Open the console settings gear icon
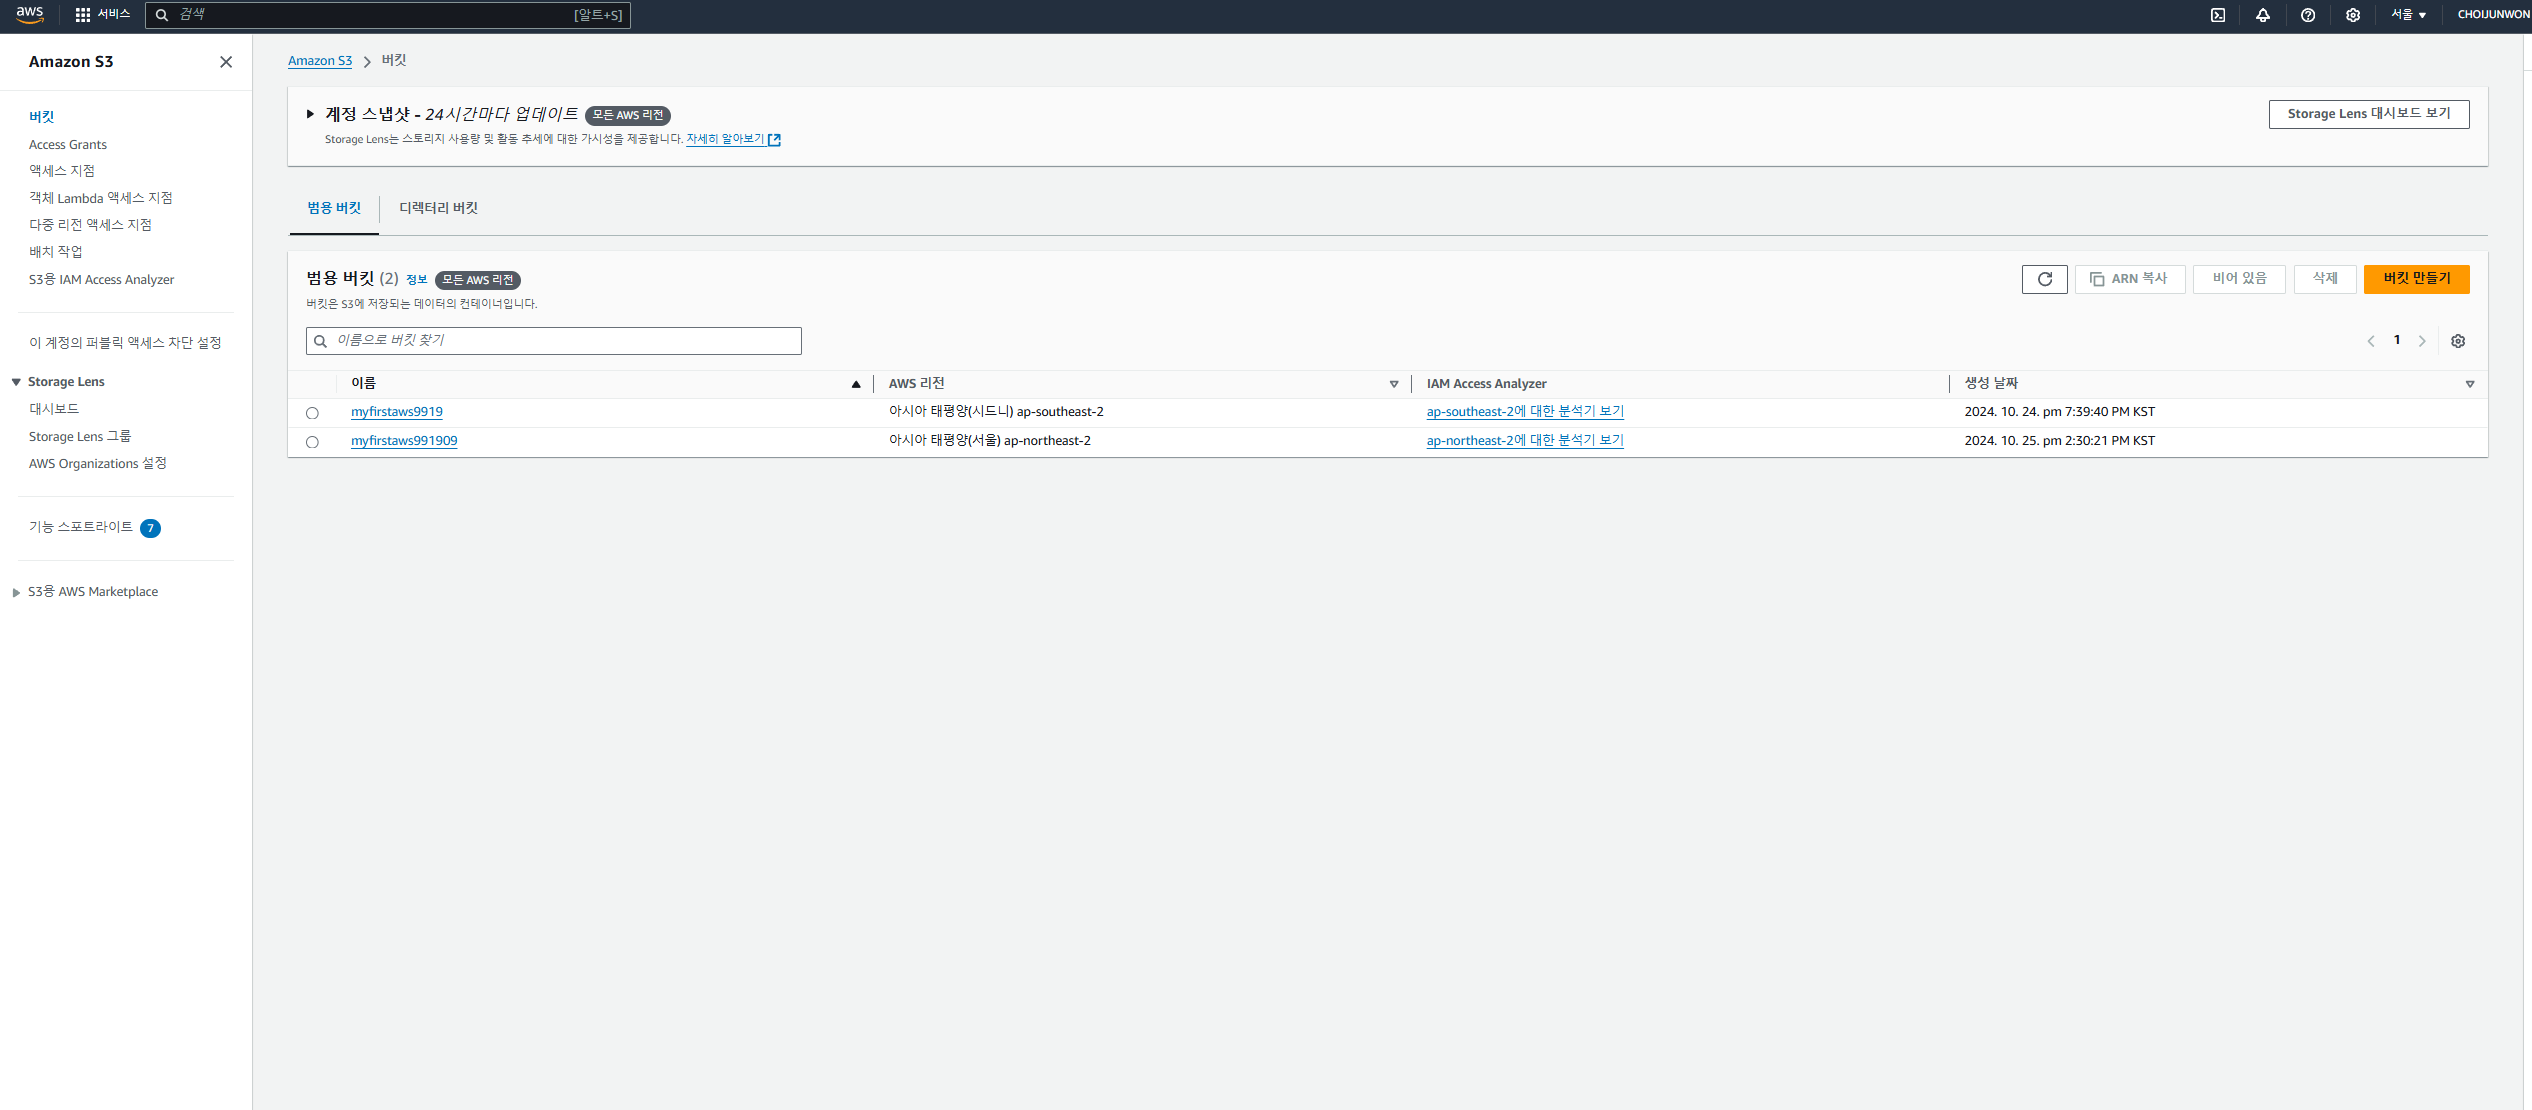The image size is (2532, 1110). pyautogui.click(x=2353, y=15)
